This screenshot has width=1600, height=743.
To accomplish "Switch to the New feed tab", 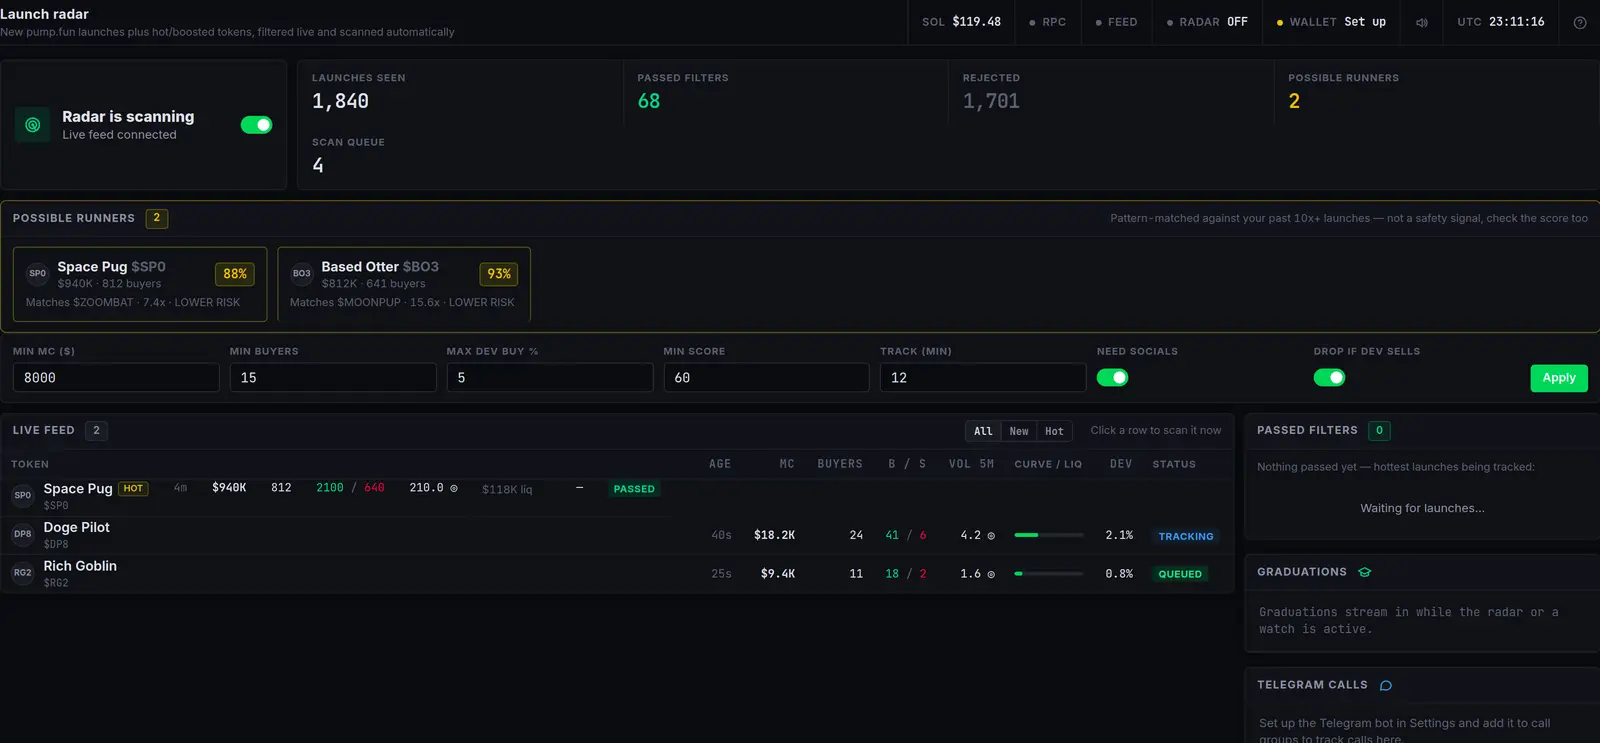I will point(1019,431).
